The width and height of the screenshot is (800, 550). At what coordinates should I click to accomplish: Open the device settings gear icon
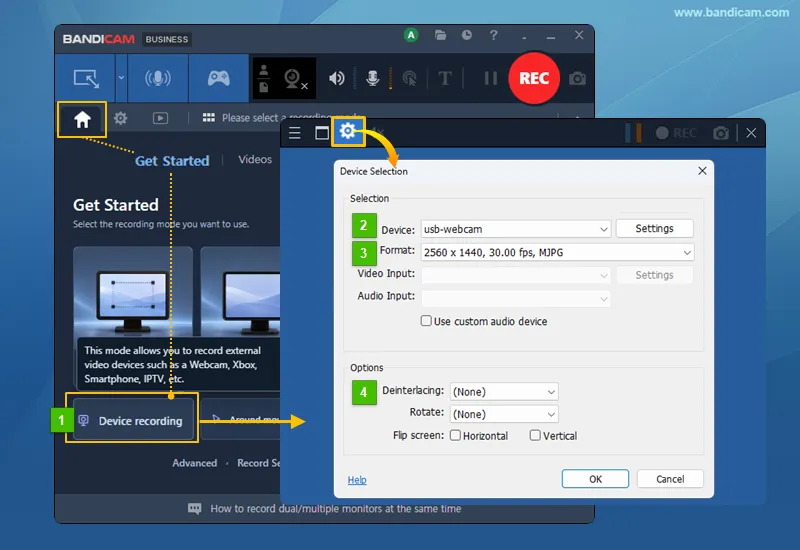coord(348,132)
